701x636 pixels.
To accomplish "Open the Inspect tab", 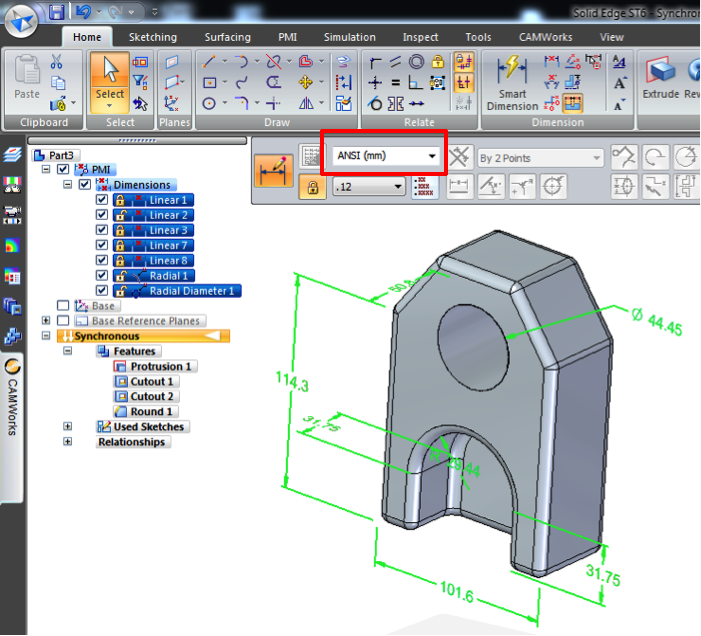I will pyautogui.click(x=420, y=37).
